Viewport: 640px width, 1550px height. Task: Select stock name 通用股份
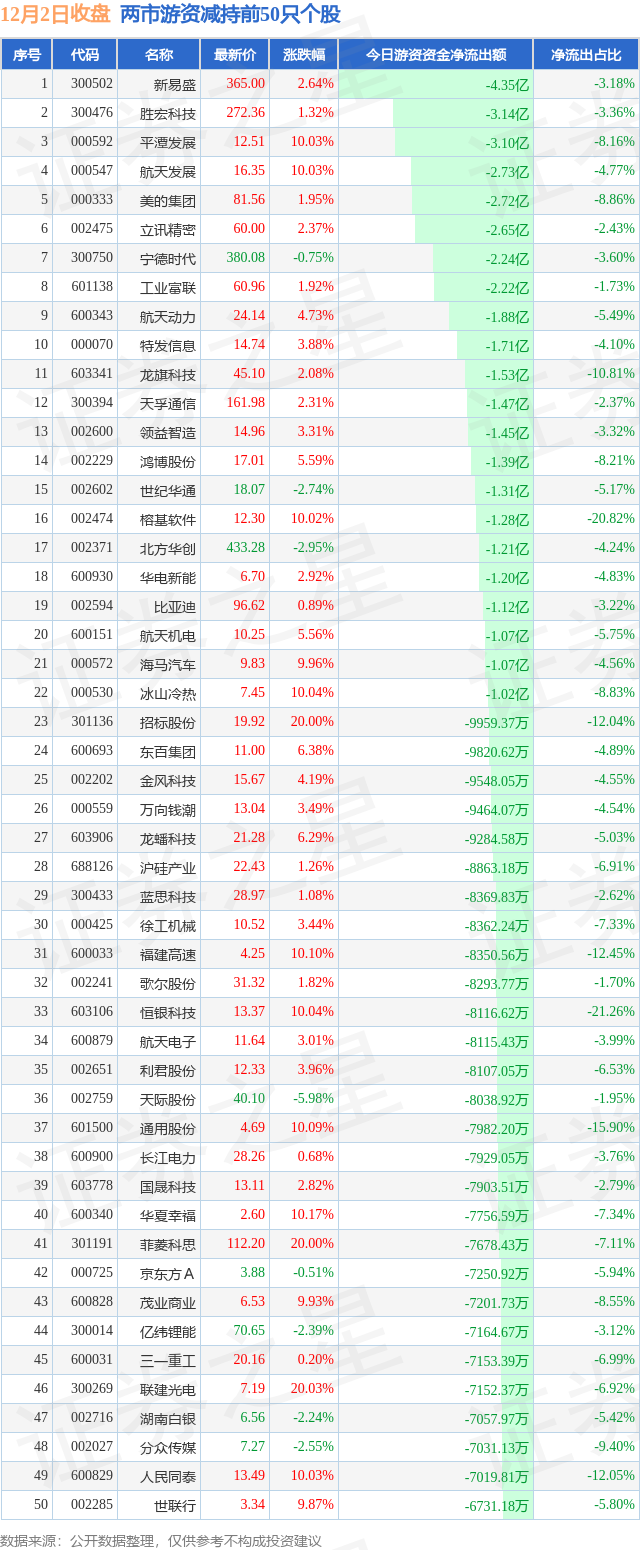(x=168, y=1129)
